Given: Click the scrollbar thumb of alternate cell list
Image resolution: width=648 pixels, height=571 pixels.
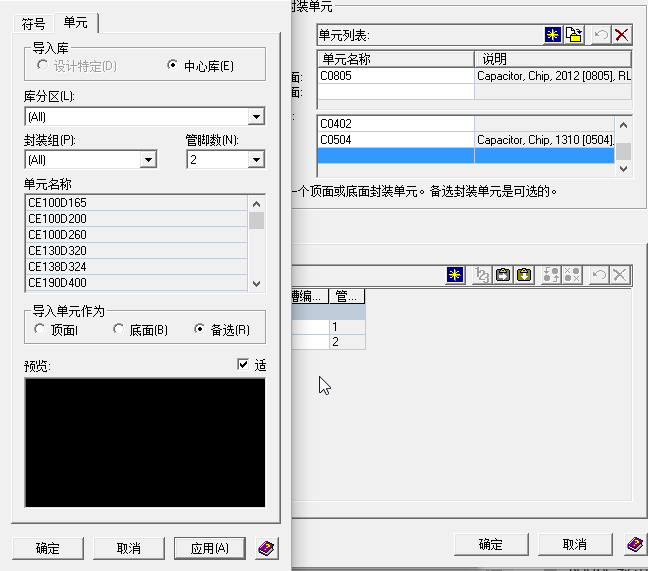Looking at the screenshot, I should 624,151.
